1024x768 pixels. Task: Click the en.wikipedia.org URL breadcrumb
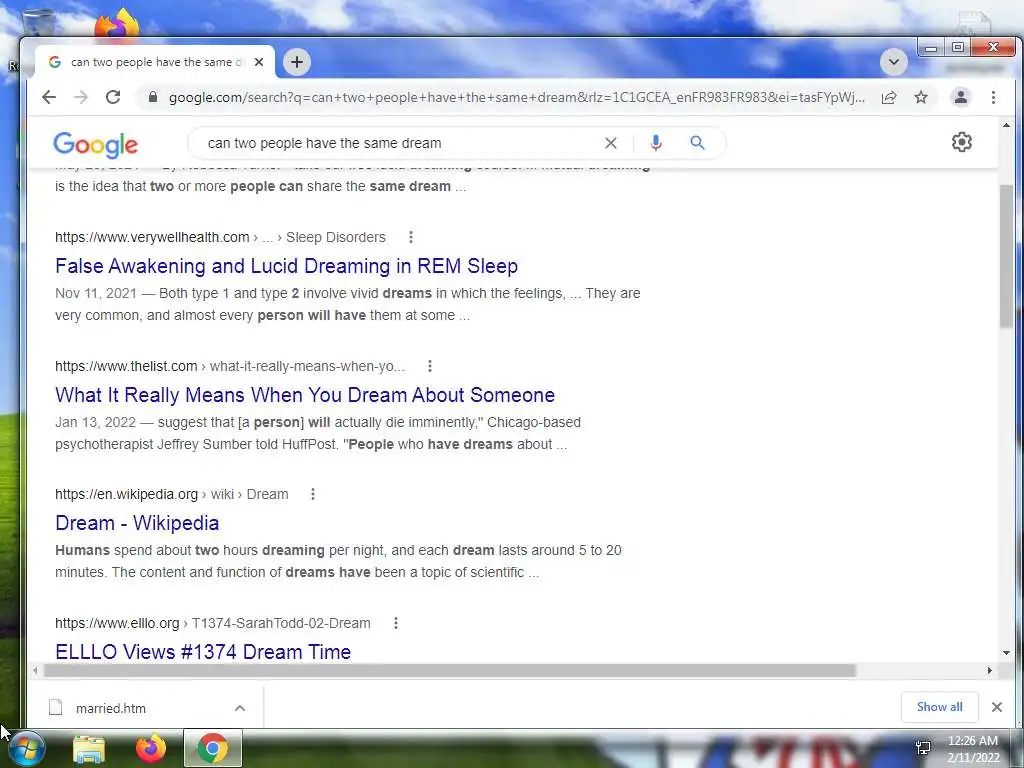[x=172, y=494]
